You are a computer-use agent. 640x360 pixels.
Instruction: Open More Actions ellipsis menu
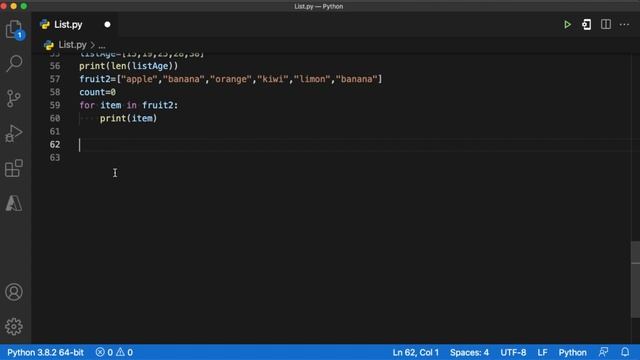[x=624, y=24]
